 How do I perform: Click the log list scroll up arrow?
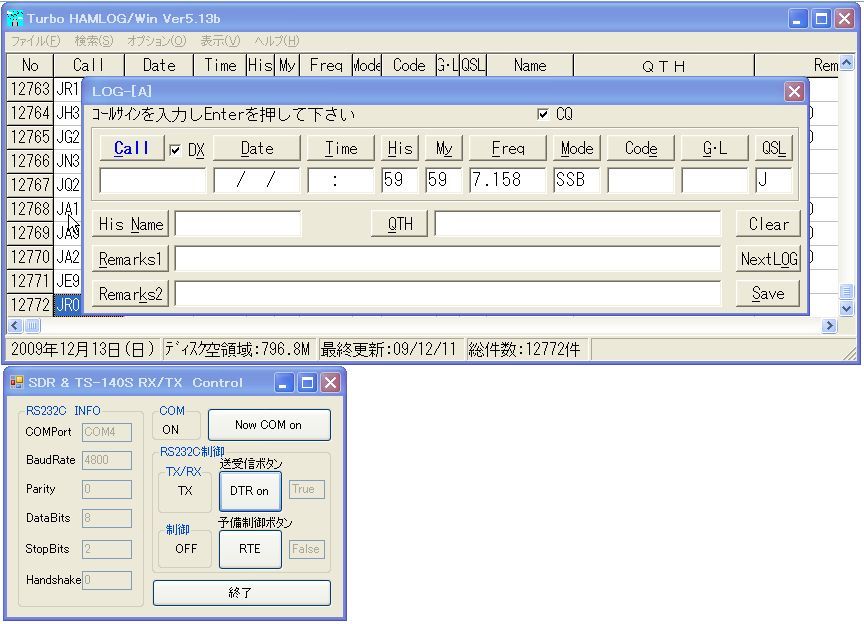[x=847, y=62]
